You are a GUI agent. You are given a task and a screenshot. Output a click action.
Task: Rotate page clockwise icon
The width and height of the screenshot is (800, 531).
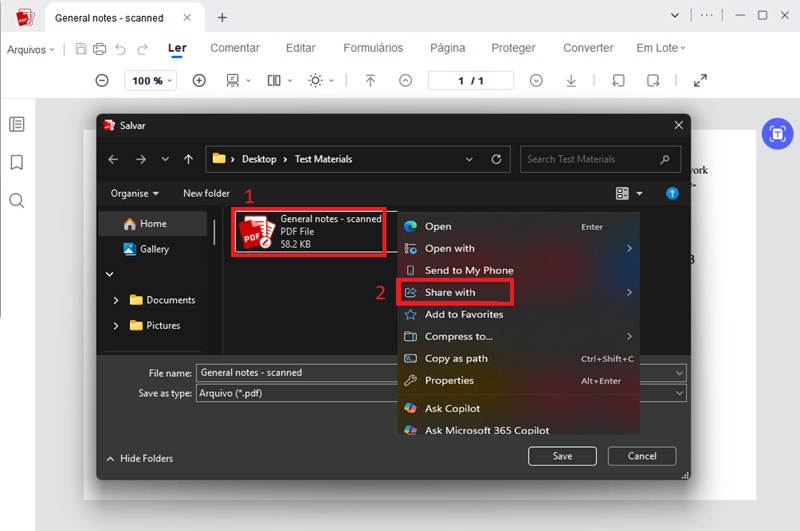[x=653, y=80]
